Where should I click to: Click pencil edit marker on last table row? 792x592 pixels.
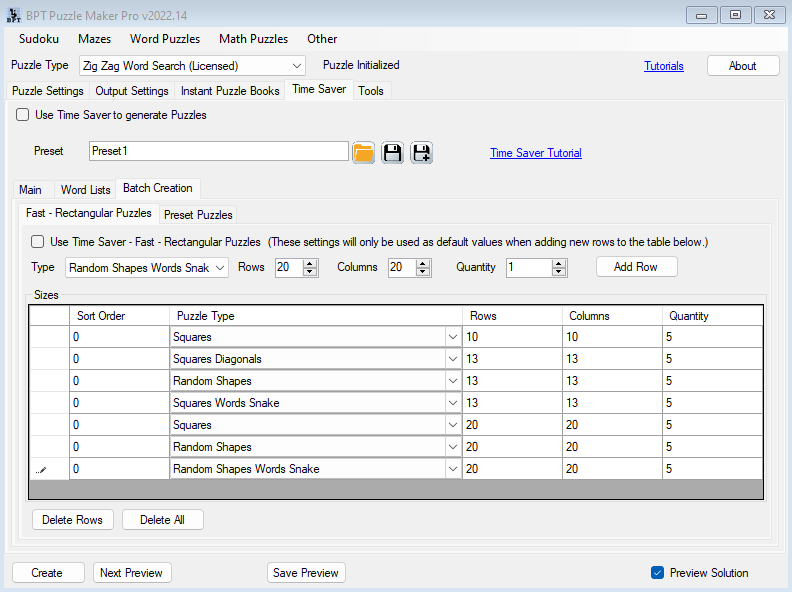41,470
